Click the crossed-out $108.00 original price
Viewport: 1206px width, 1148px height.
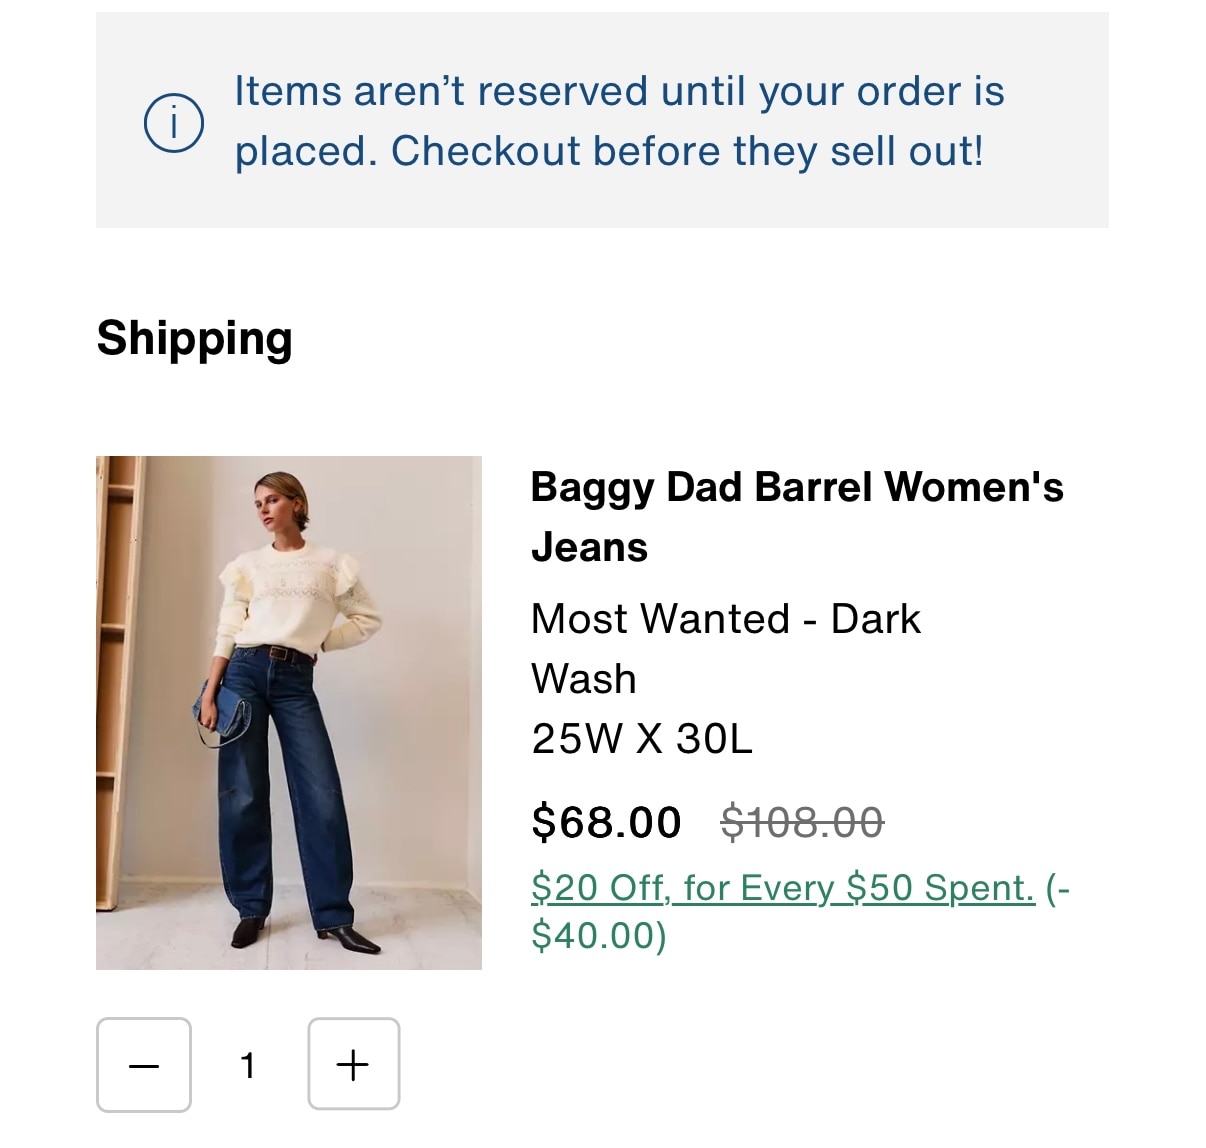coord(802,822)
